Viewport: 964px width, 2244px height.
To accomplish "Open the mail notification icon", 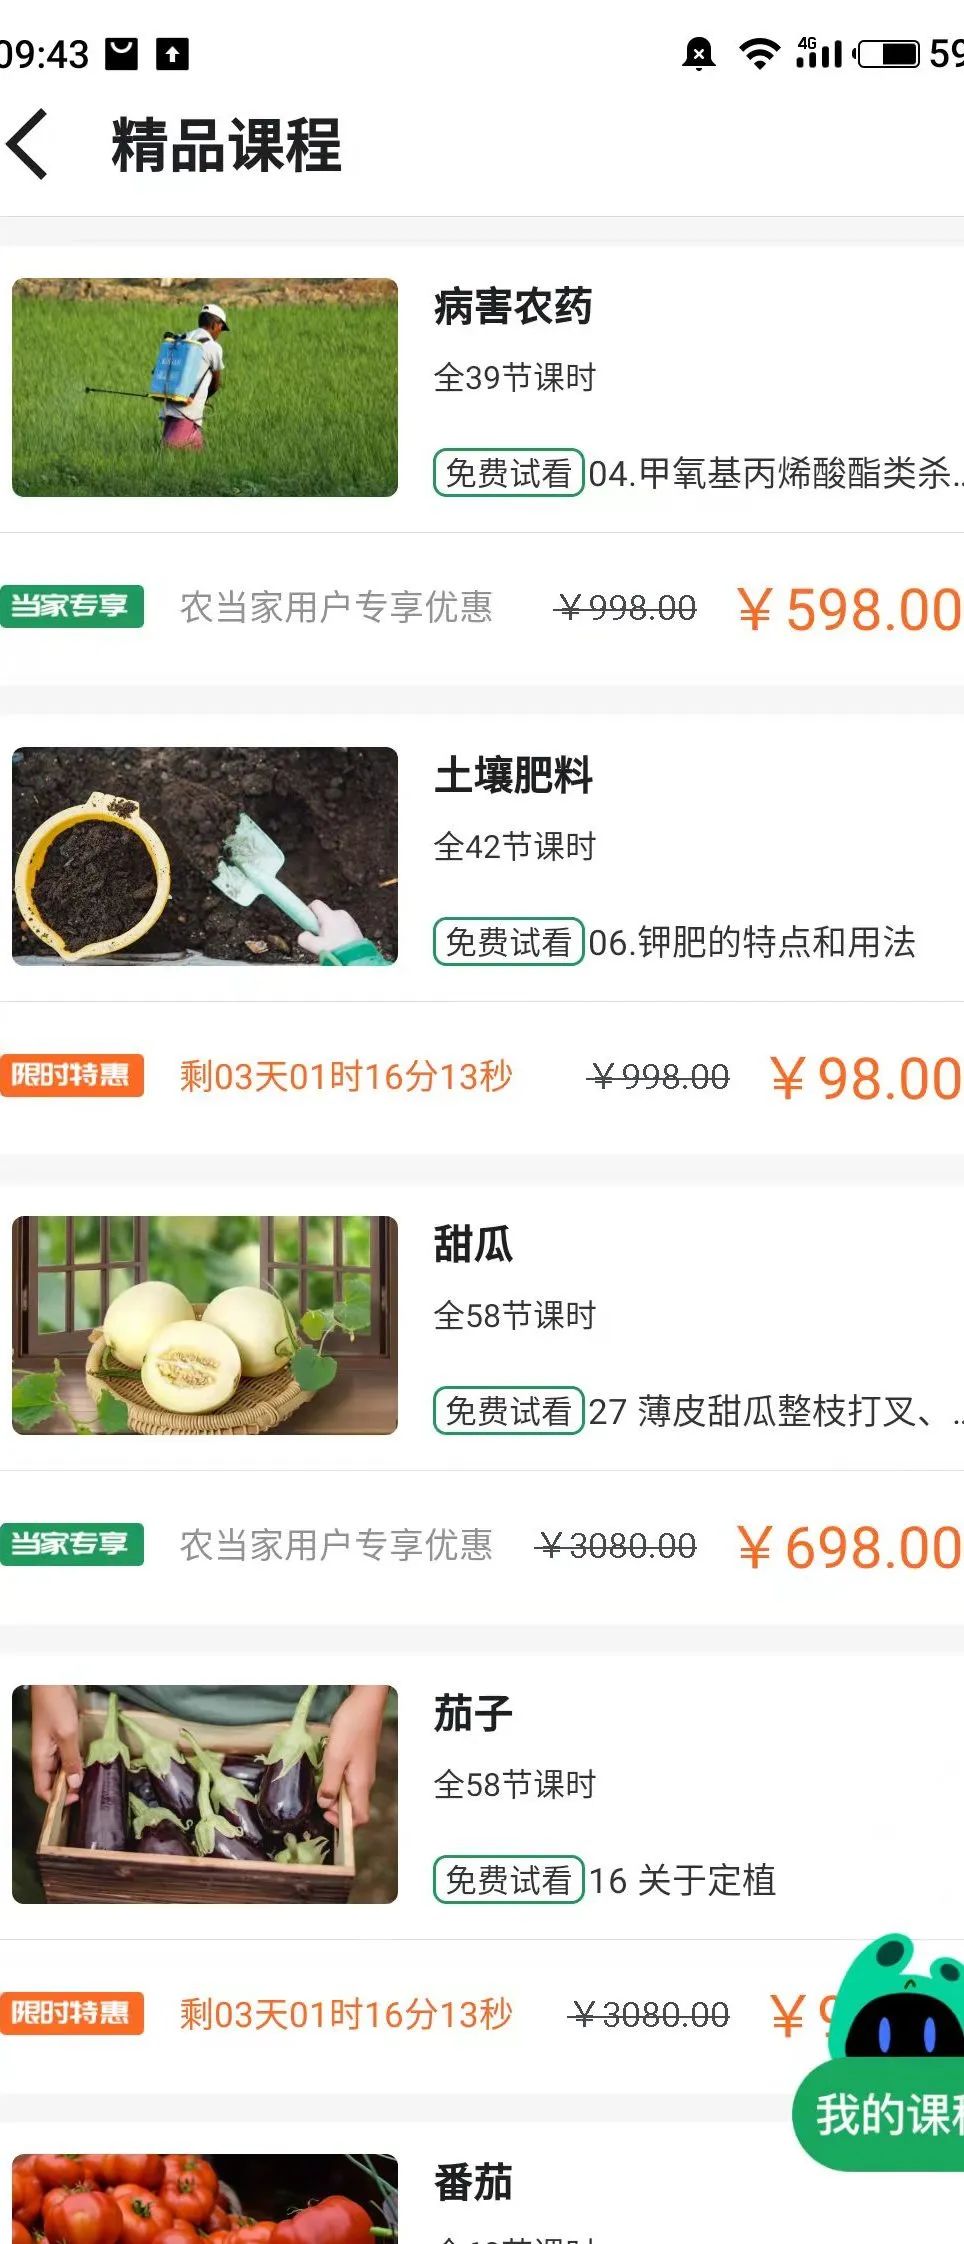I will coord(122,54).
